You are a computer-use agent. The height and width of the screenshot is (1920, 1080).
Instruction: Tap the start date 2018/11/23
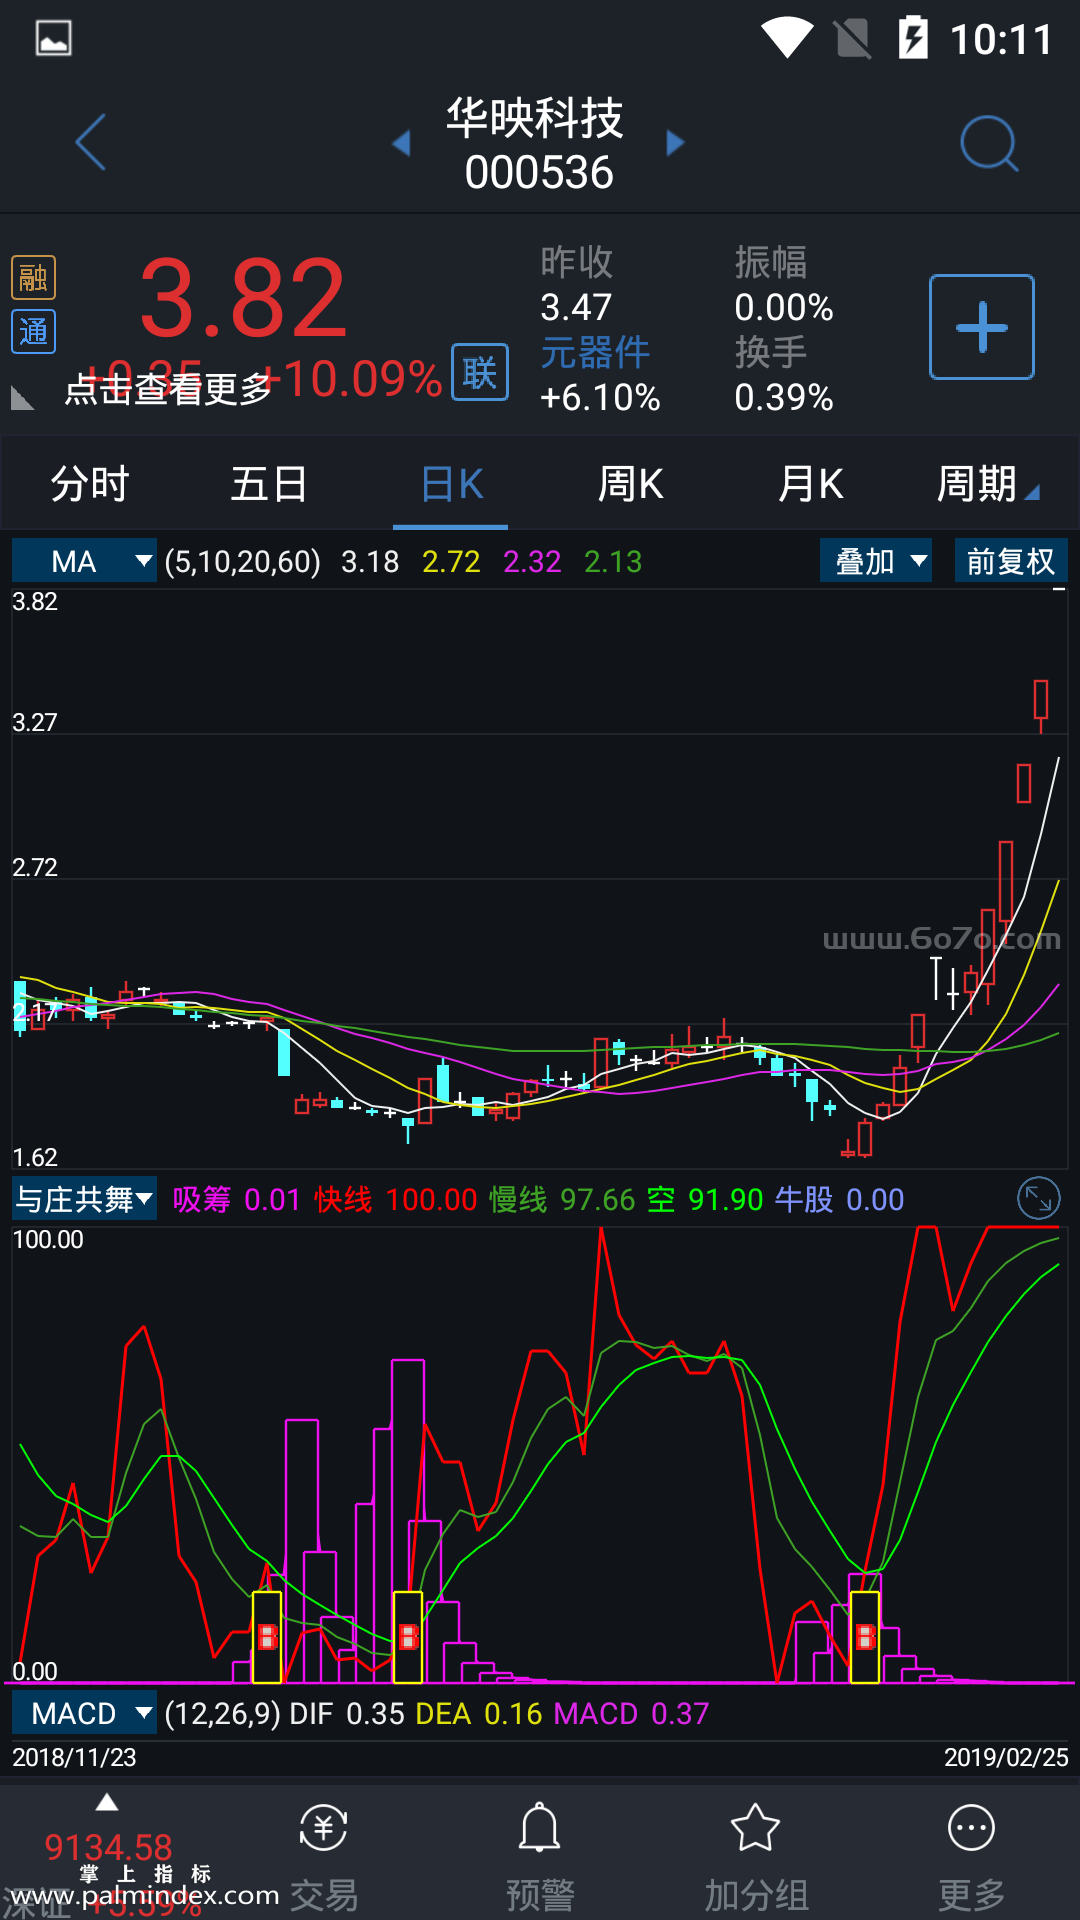pos(74,1757)
